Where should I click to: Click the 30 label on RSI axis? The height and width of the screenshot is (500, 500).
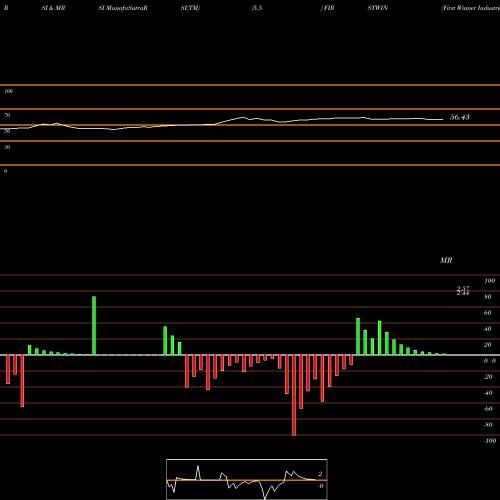coord(7,147)
